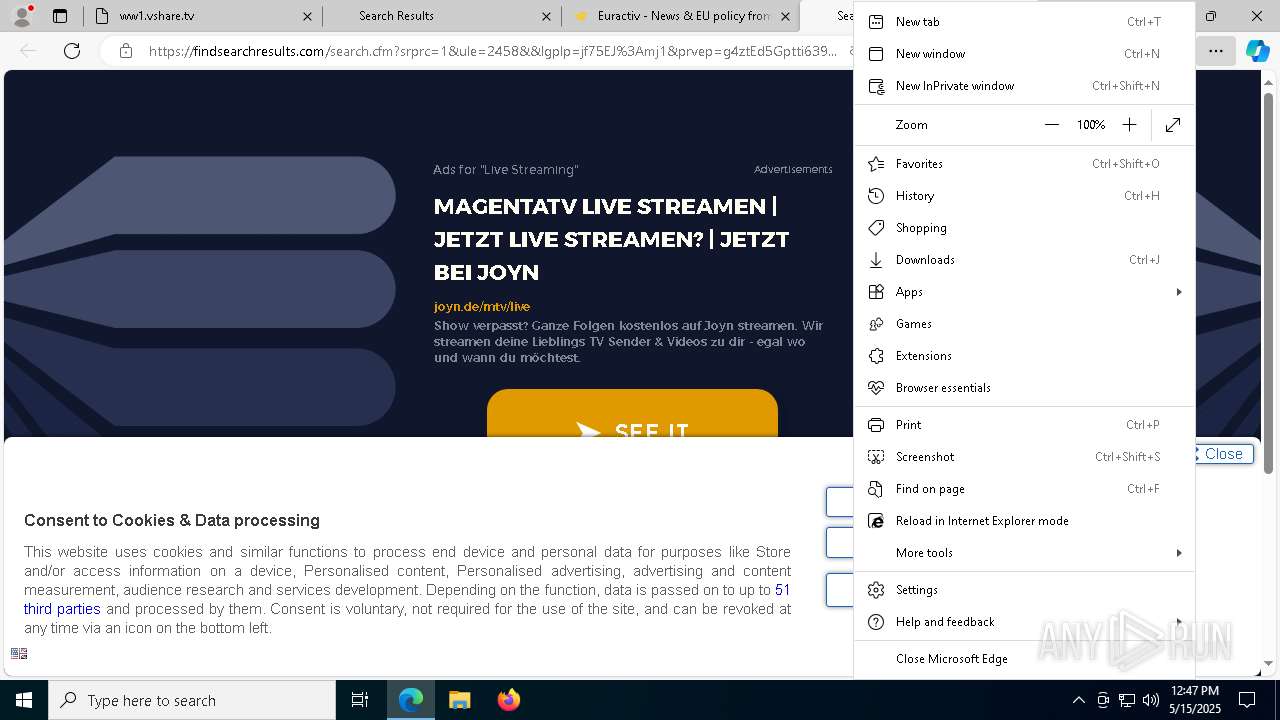Click the Extensions puzzle icon
1280x720 pixels.
coord(876,355)
